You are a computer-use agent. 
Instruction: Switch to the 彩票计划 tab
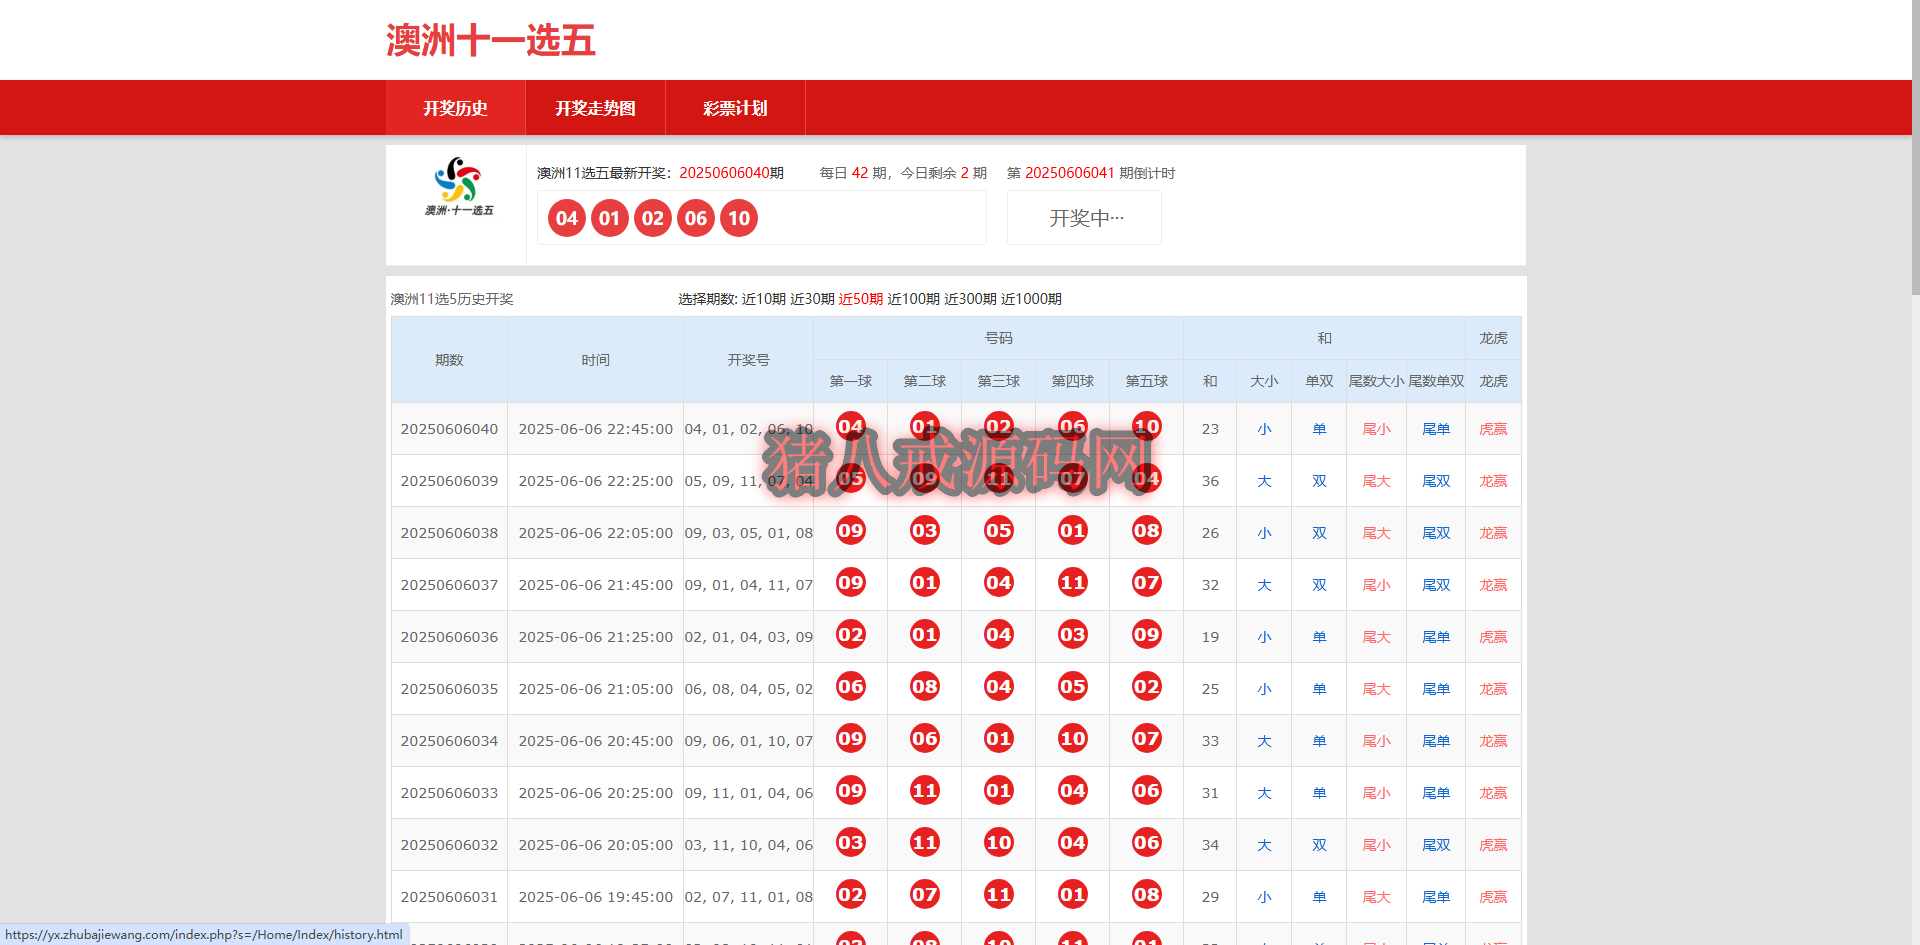pos(735,108)
